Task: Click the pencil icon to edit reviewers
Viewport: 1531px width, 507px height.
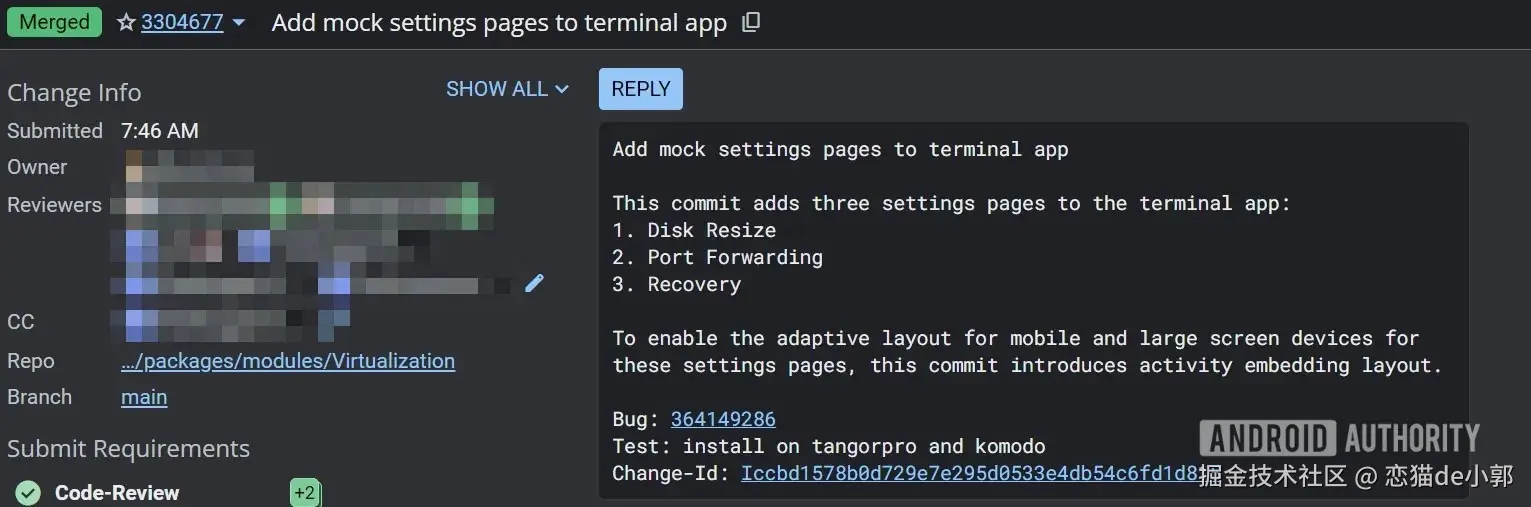Action: (x=534, y=283)
